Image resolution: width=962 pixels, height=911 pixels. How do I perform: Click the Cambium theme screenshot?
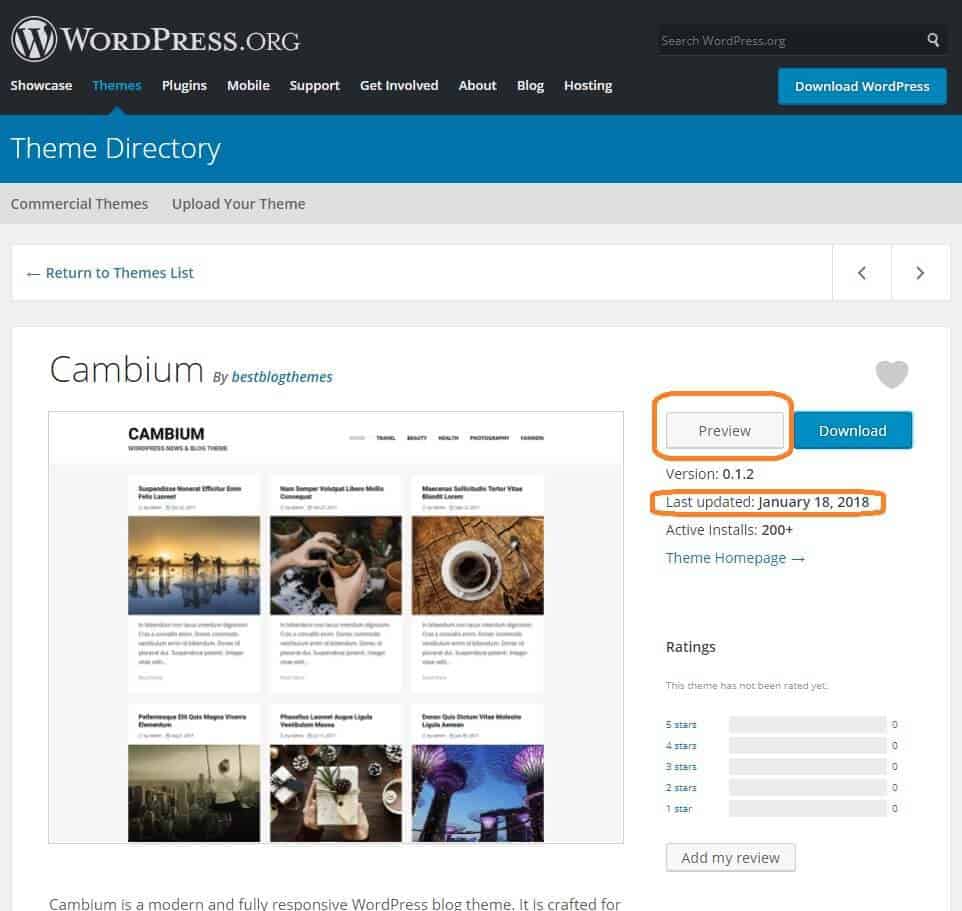click(336, 628)
